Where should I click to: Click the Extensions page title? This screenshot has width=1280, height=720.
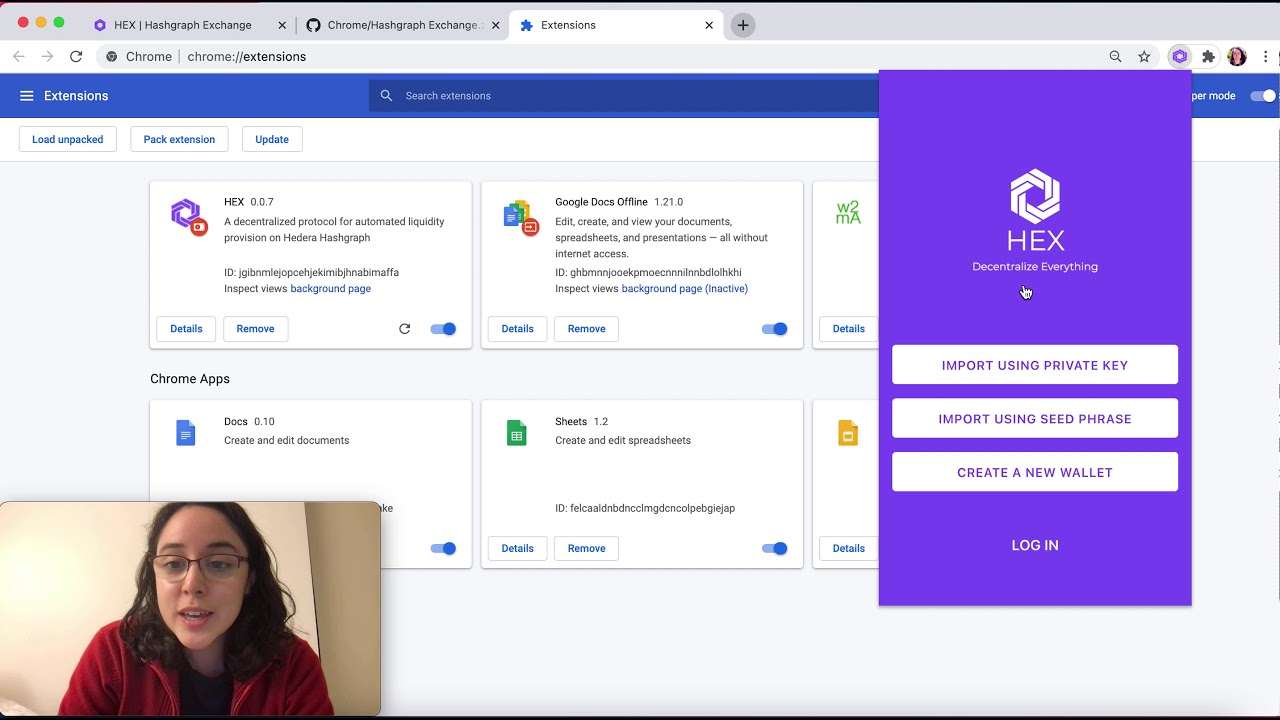[76, 96]
